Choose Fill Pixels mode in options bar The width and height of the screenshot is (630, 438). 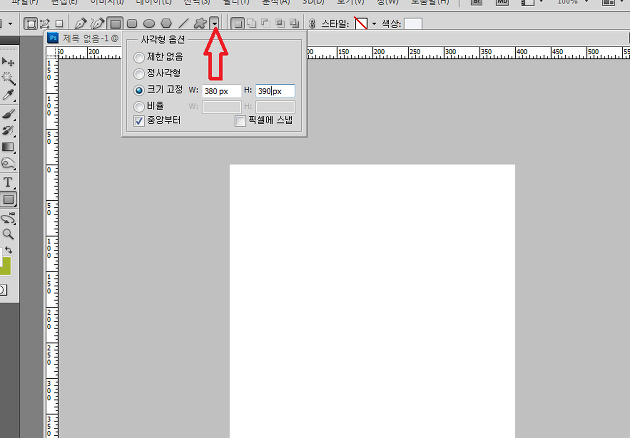pos(59,24)
